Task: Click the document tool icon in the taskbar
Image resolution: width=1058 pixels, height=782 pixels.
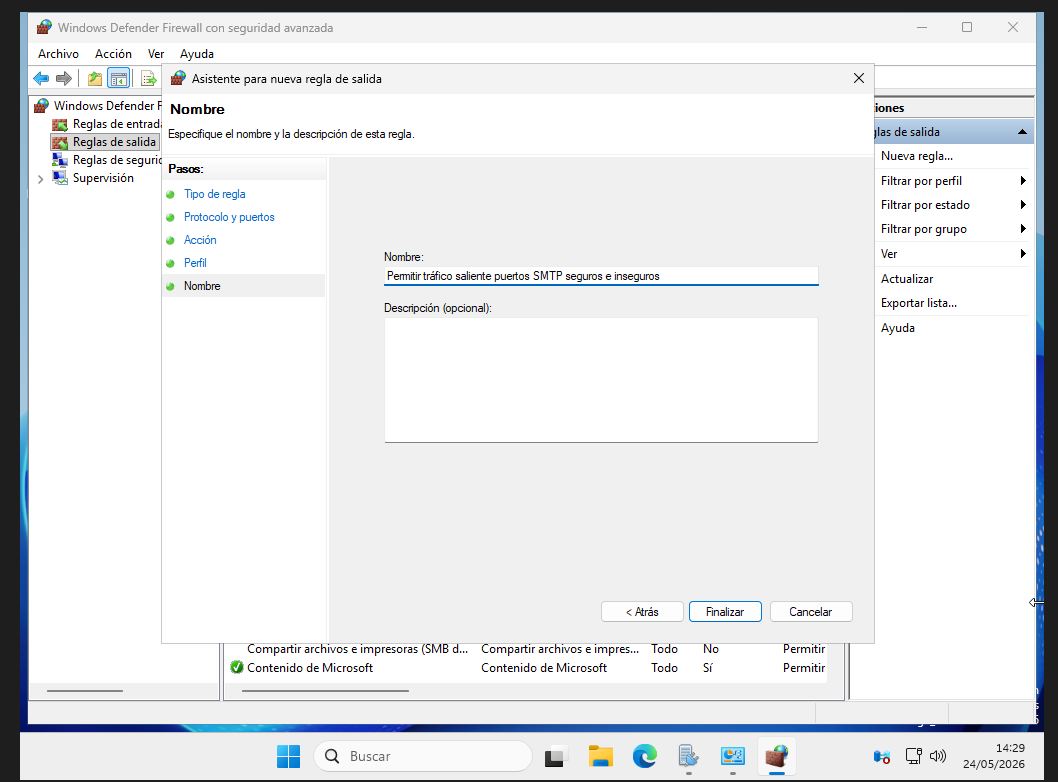Action: [688, 756]
